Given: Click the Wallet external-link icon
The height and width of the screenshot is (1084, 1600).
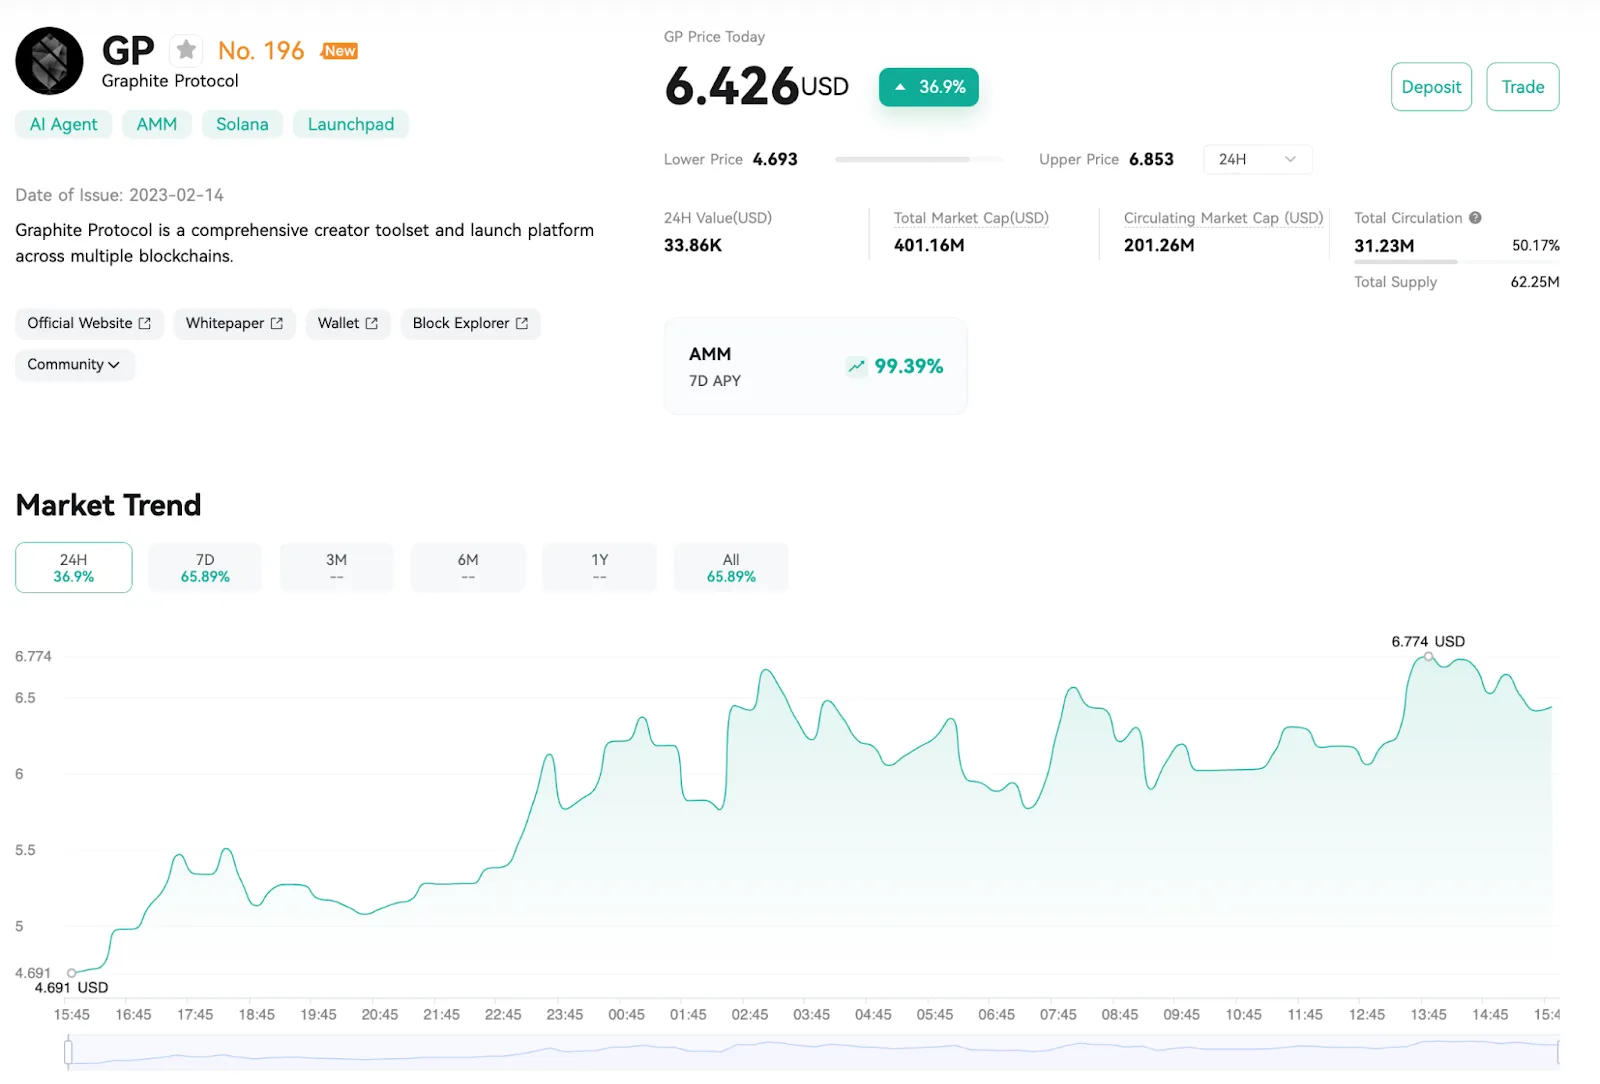Looking at the screenshot, I should [372, 323].
